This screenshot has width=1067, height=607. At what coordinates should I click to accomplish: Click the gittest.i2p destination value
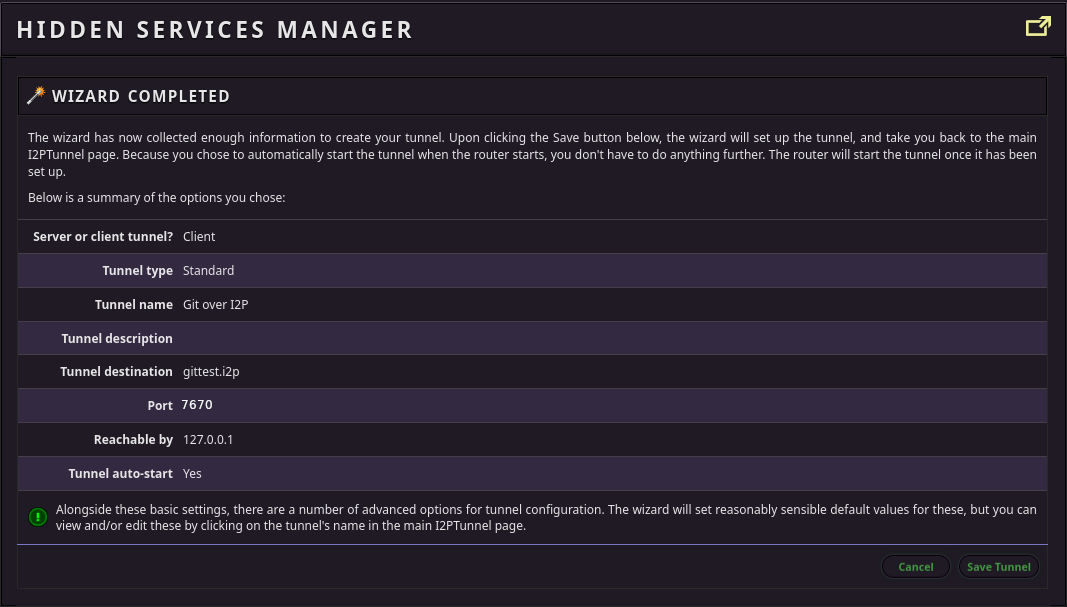coord(211,372)
